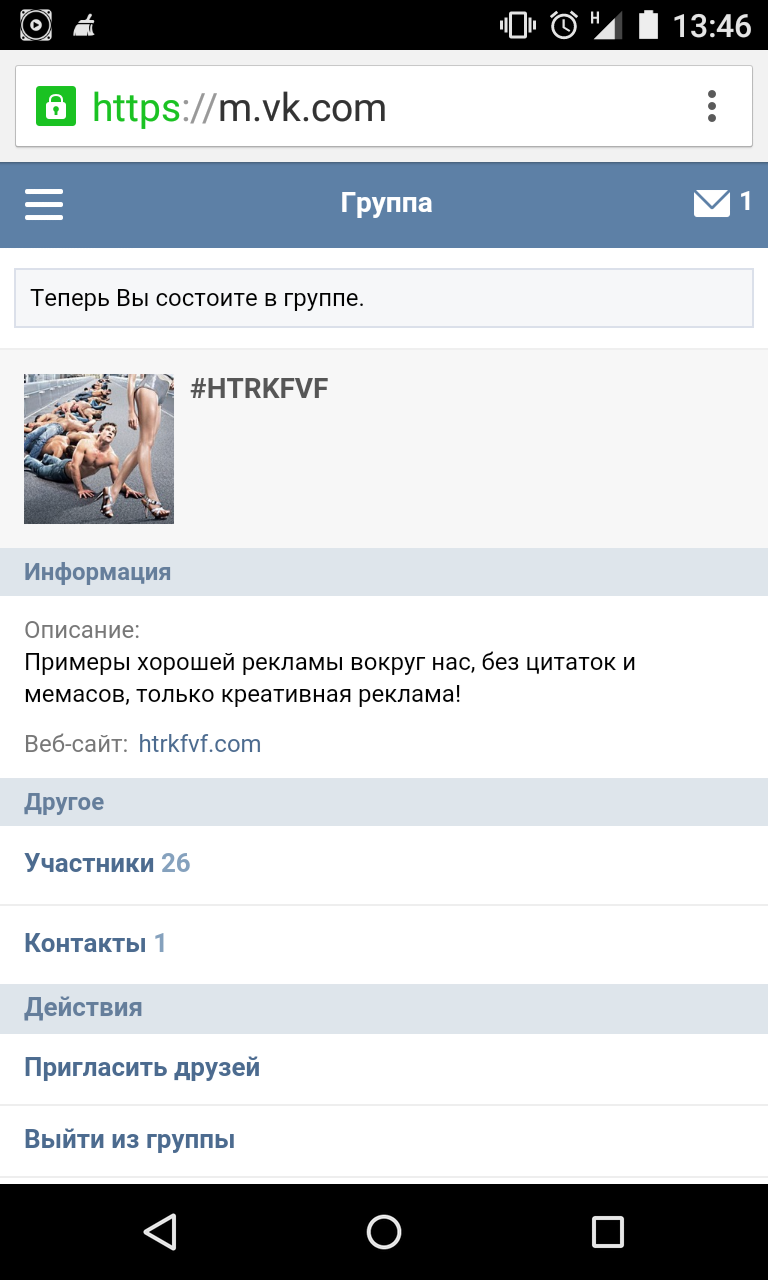
Task: Tap the Android home button
Action: pos(384,1231)
